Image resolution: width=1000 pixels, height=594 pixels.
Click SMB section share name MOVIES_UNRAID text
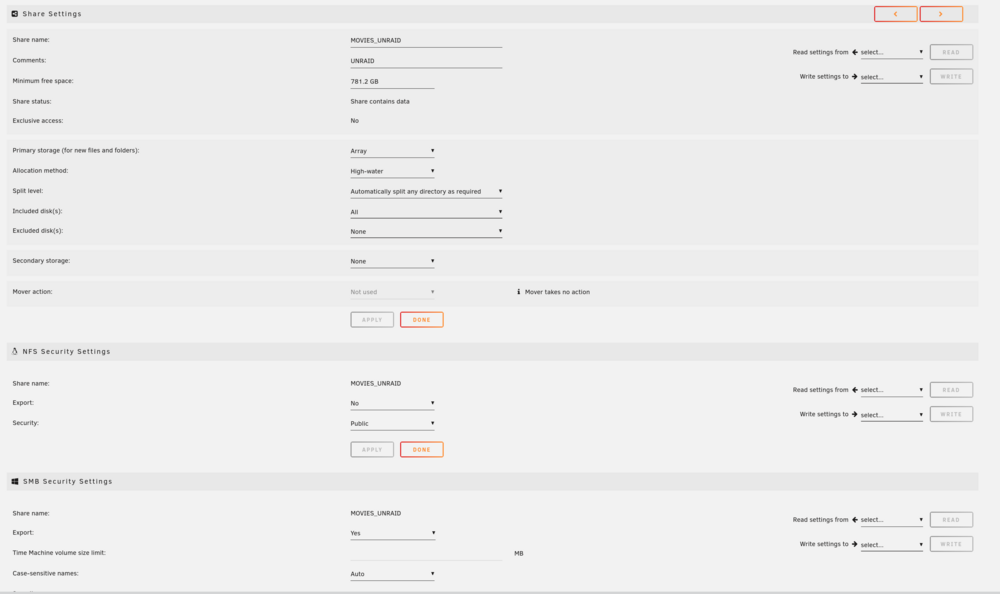376,514
